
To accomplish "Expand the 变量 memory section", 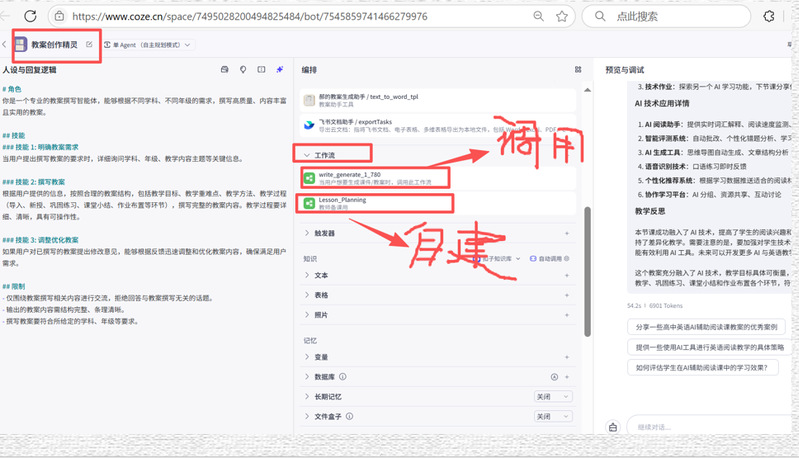I will pyautogui.click(x=307, y=357).
